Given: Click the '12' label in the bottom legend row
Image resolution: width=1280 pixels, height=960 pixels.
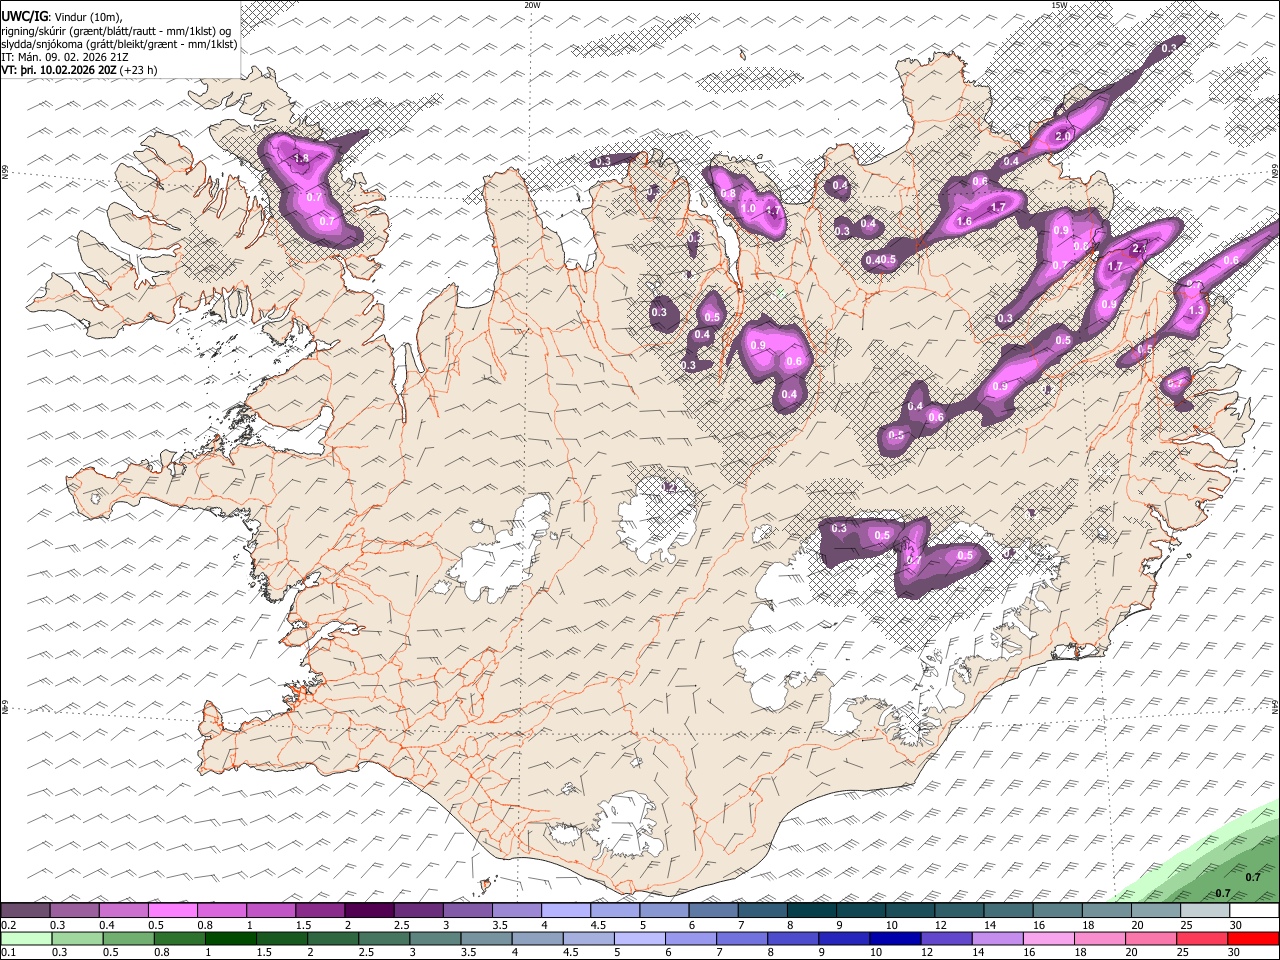Looking at the screenshot, I should point(929,953).
